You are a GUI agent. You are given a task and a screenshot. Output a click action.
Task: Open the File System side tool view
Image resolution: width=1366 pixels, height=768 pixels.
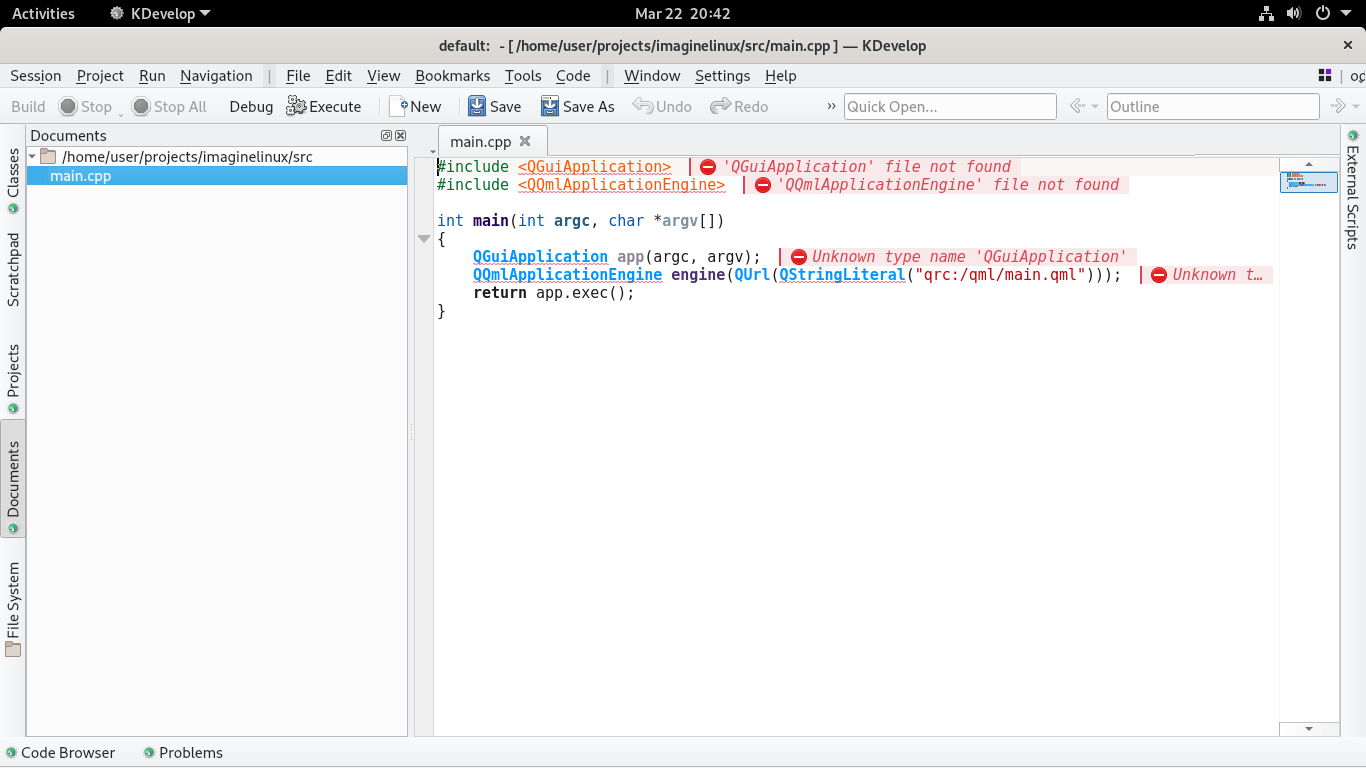(x=13, y=609)
